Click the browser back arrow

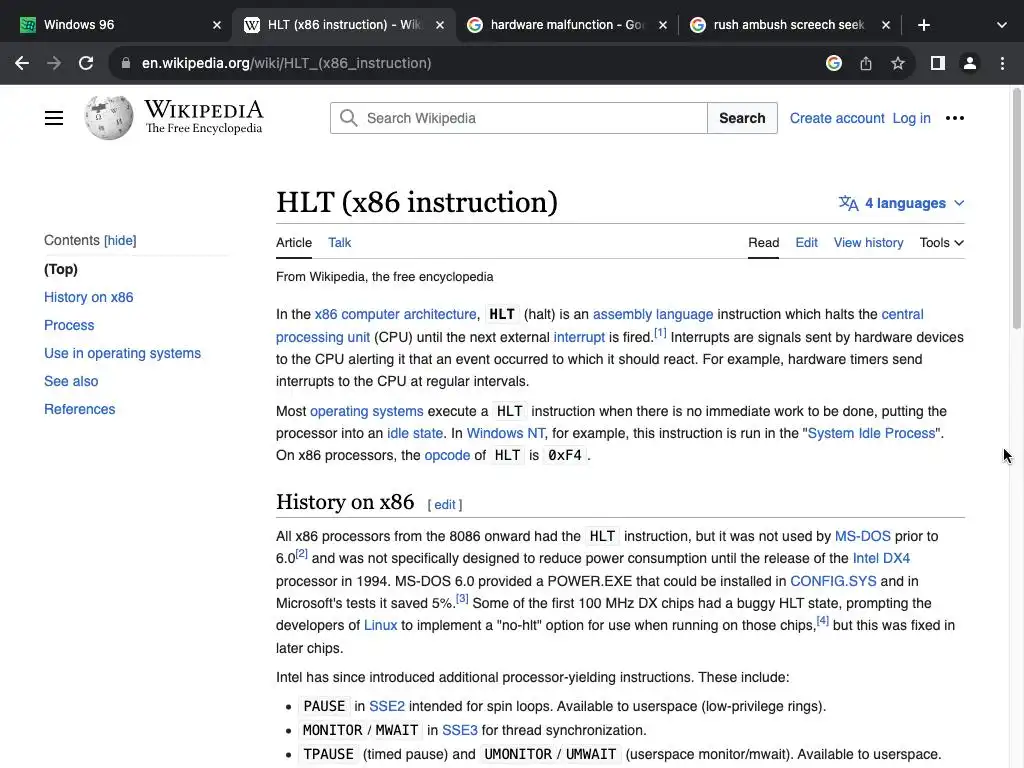(x=22, y=63)
